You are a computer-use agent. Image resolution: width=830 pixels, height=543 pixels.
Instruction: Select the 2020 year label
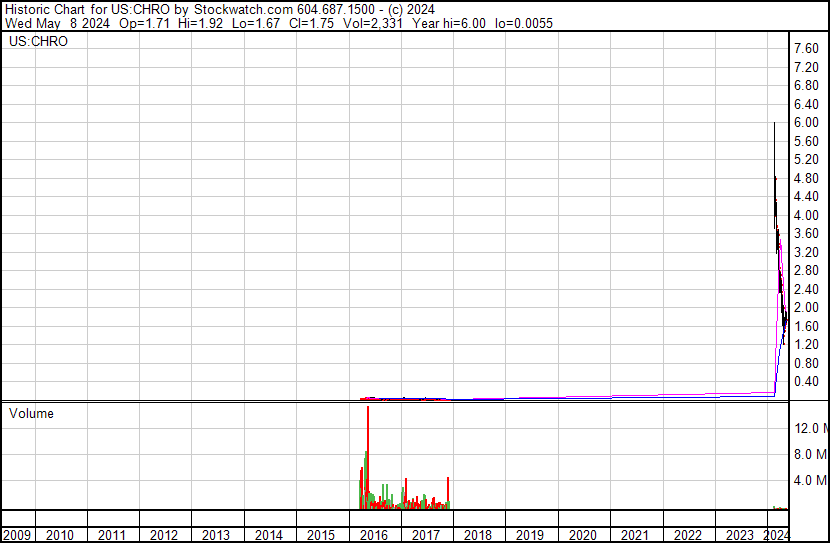click(582, 535)
